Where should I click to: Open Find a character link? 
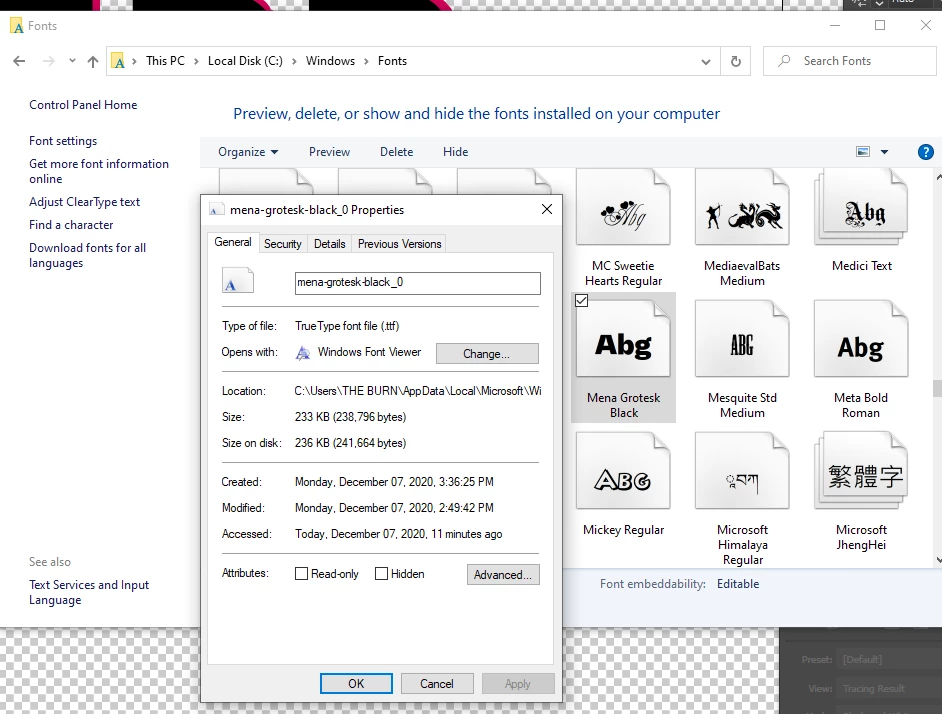click(71, 225)
